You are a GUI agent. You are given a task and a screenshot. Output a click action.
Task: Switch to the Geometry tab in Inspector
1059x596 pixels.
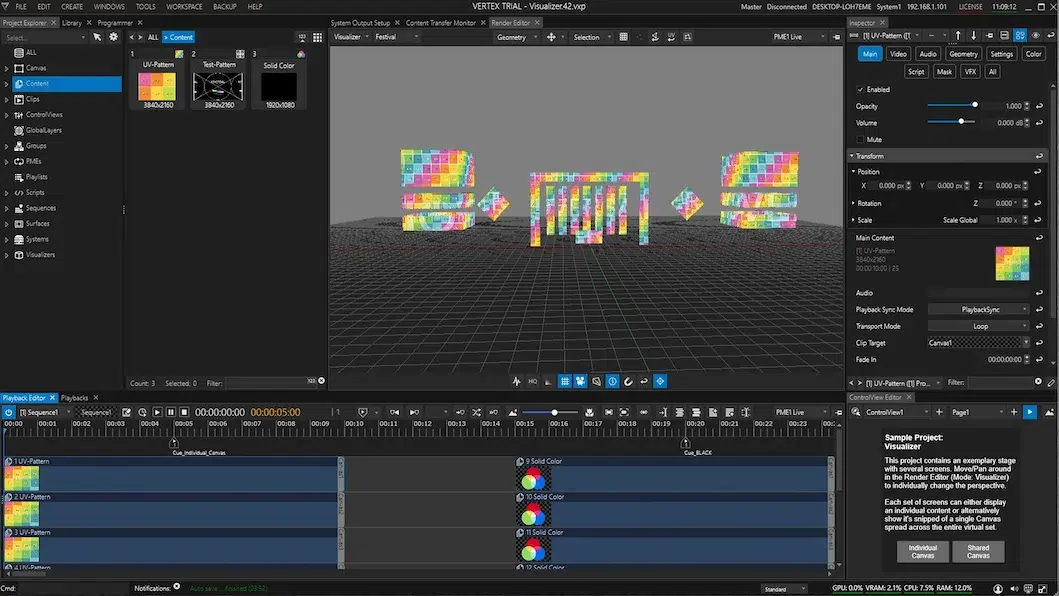963,54
